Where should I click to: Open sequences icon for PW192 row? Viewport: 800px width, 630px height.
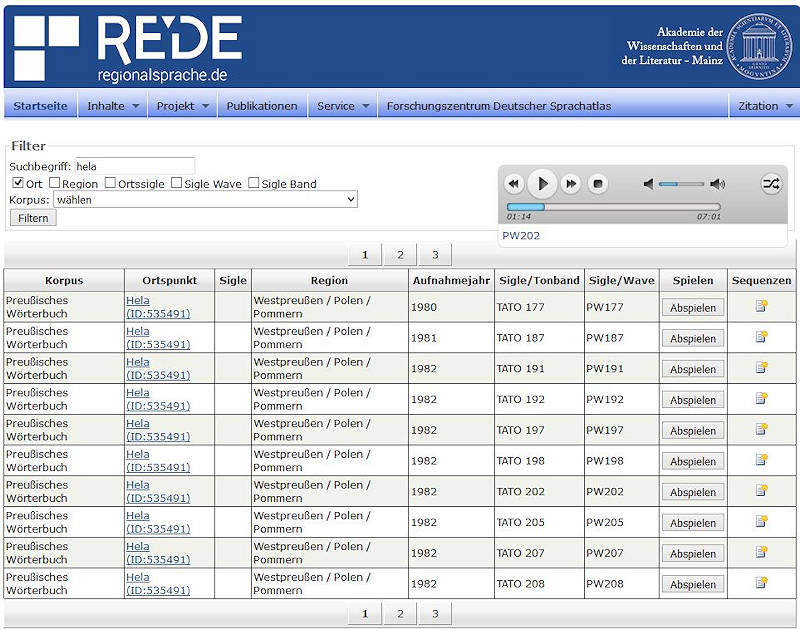tap(761, 398)
